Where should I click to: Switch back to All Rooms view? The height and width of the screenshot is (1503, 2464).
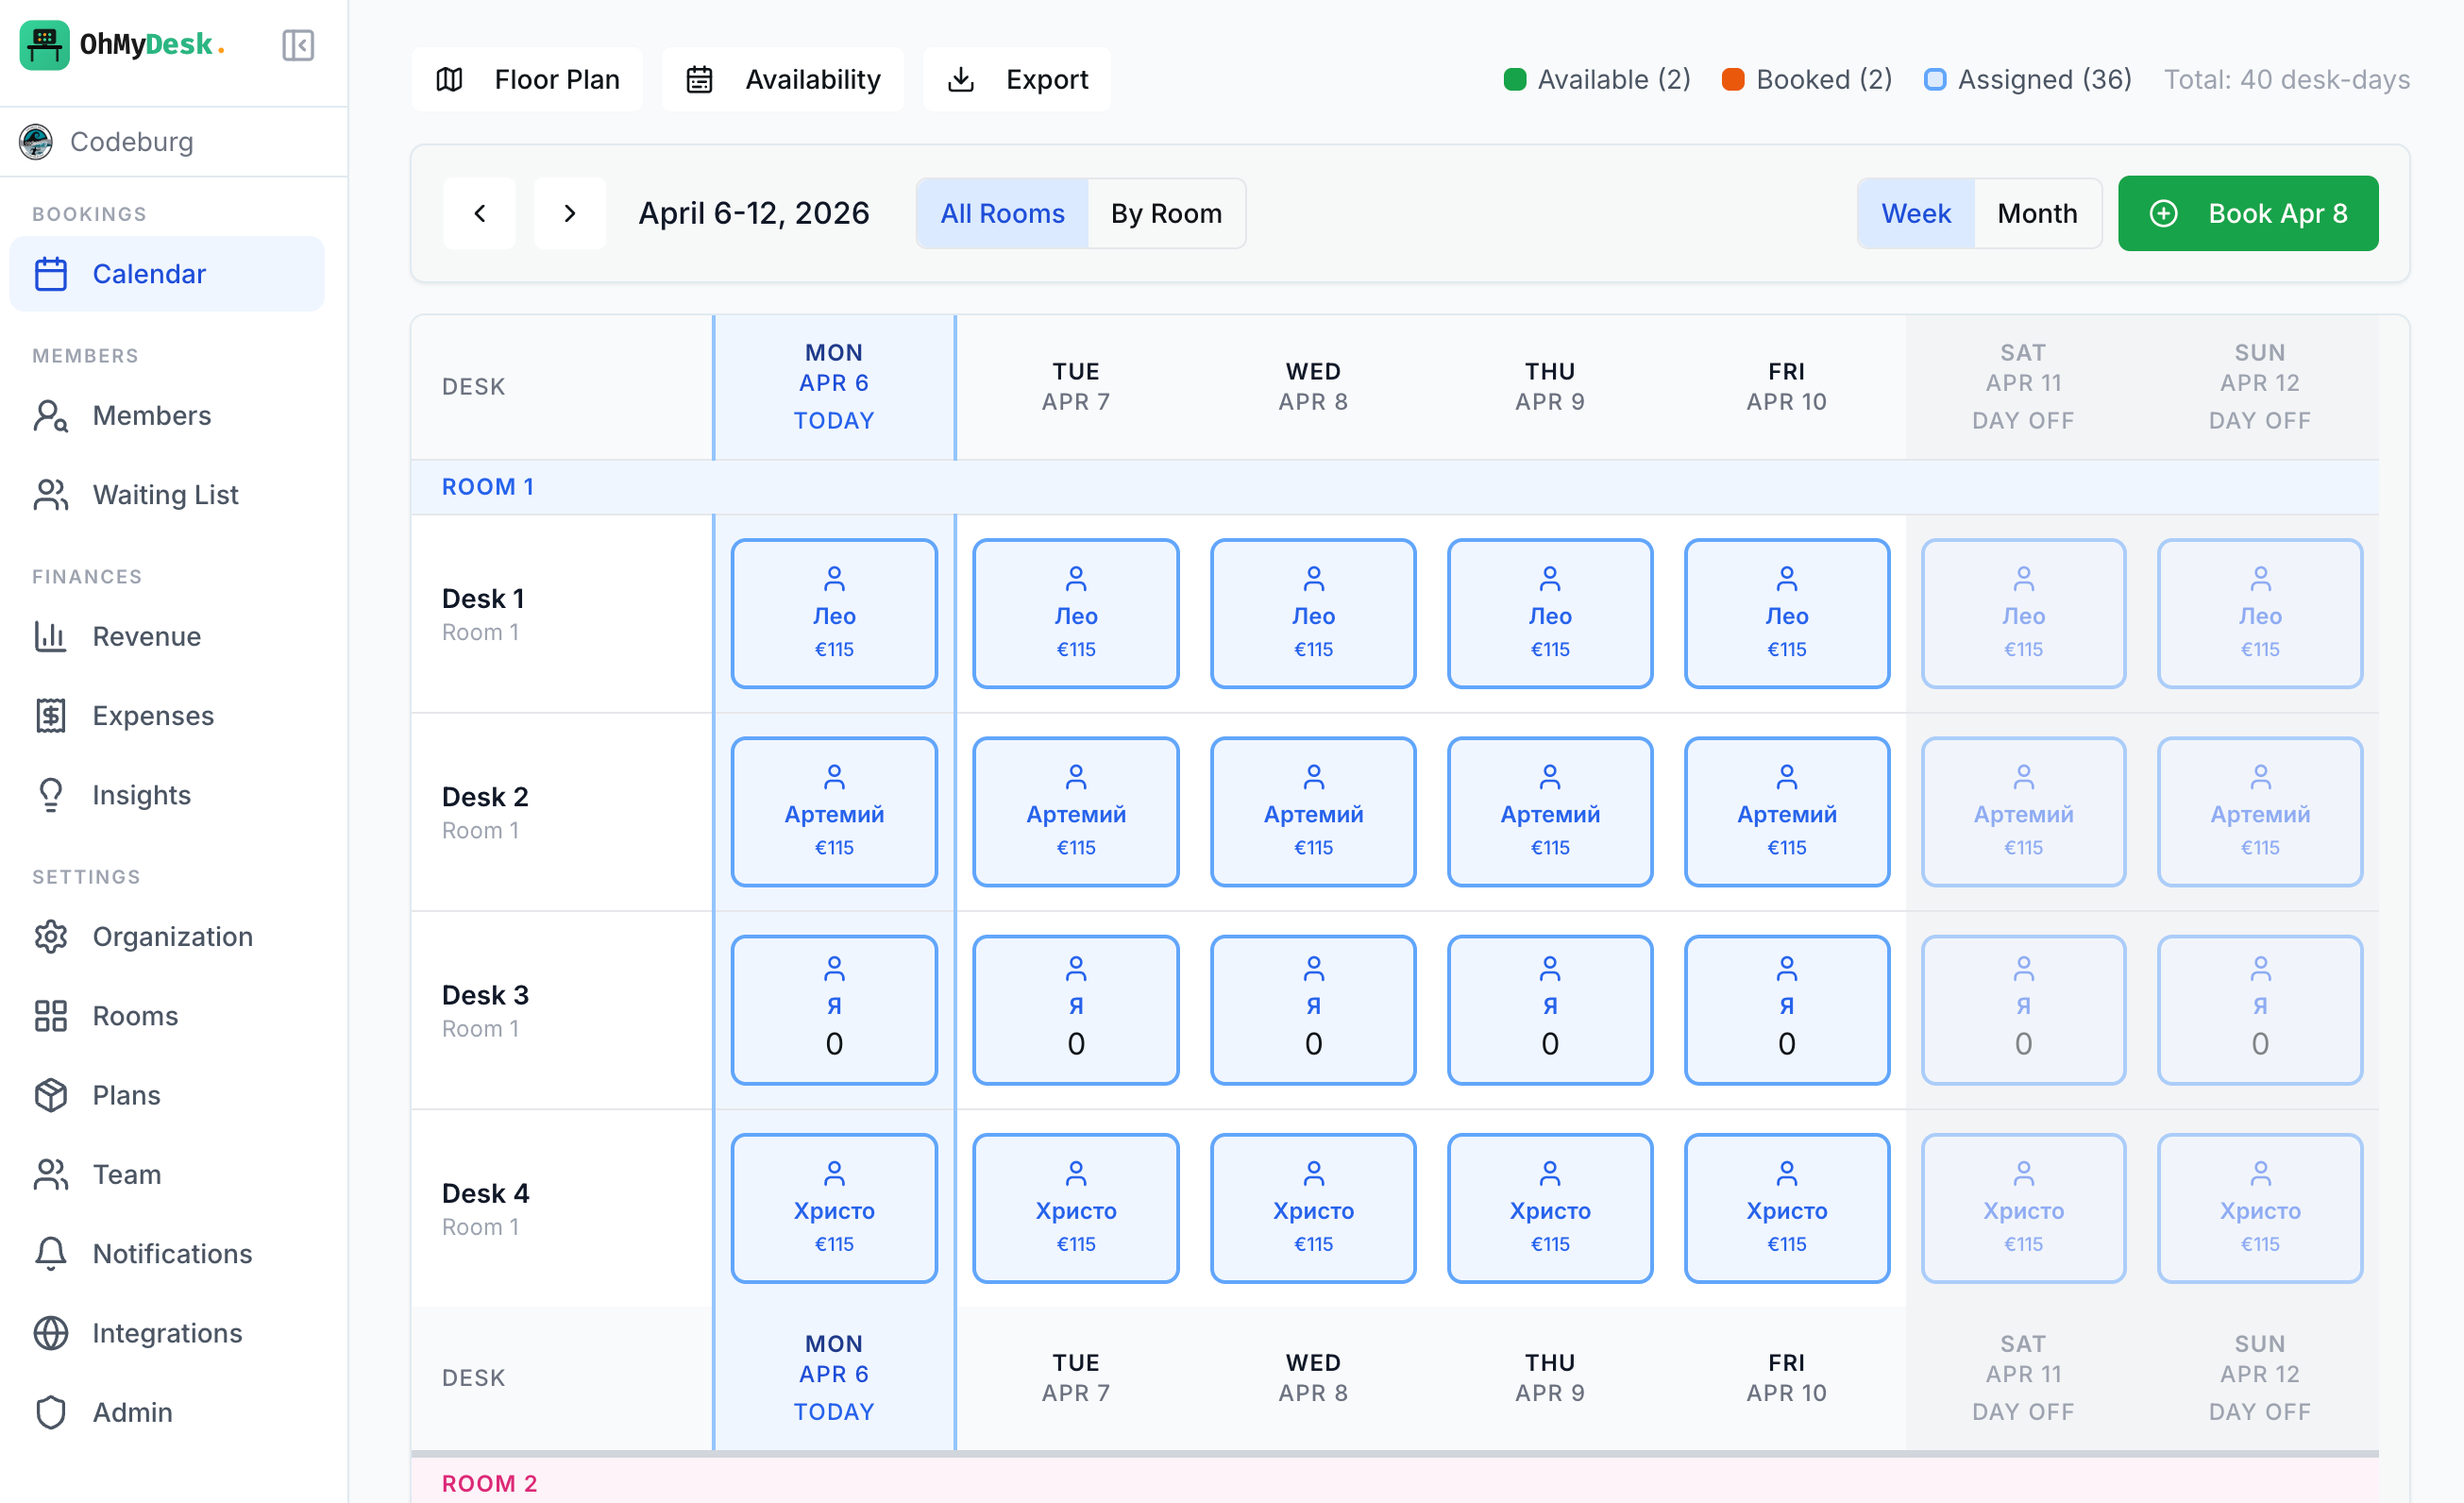click(x=1002, y=213)
